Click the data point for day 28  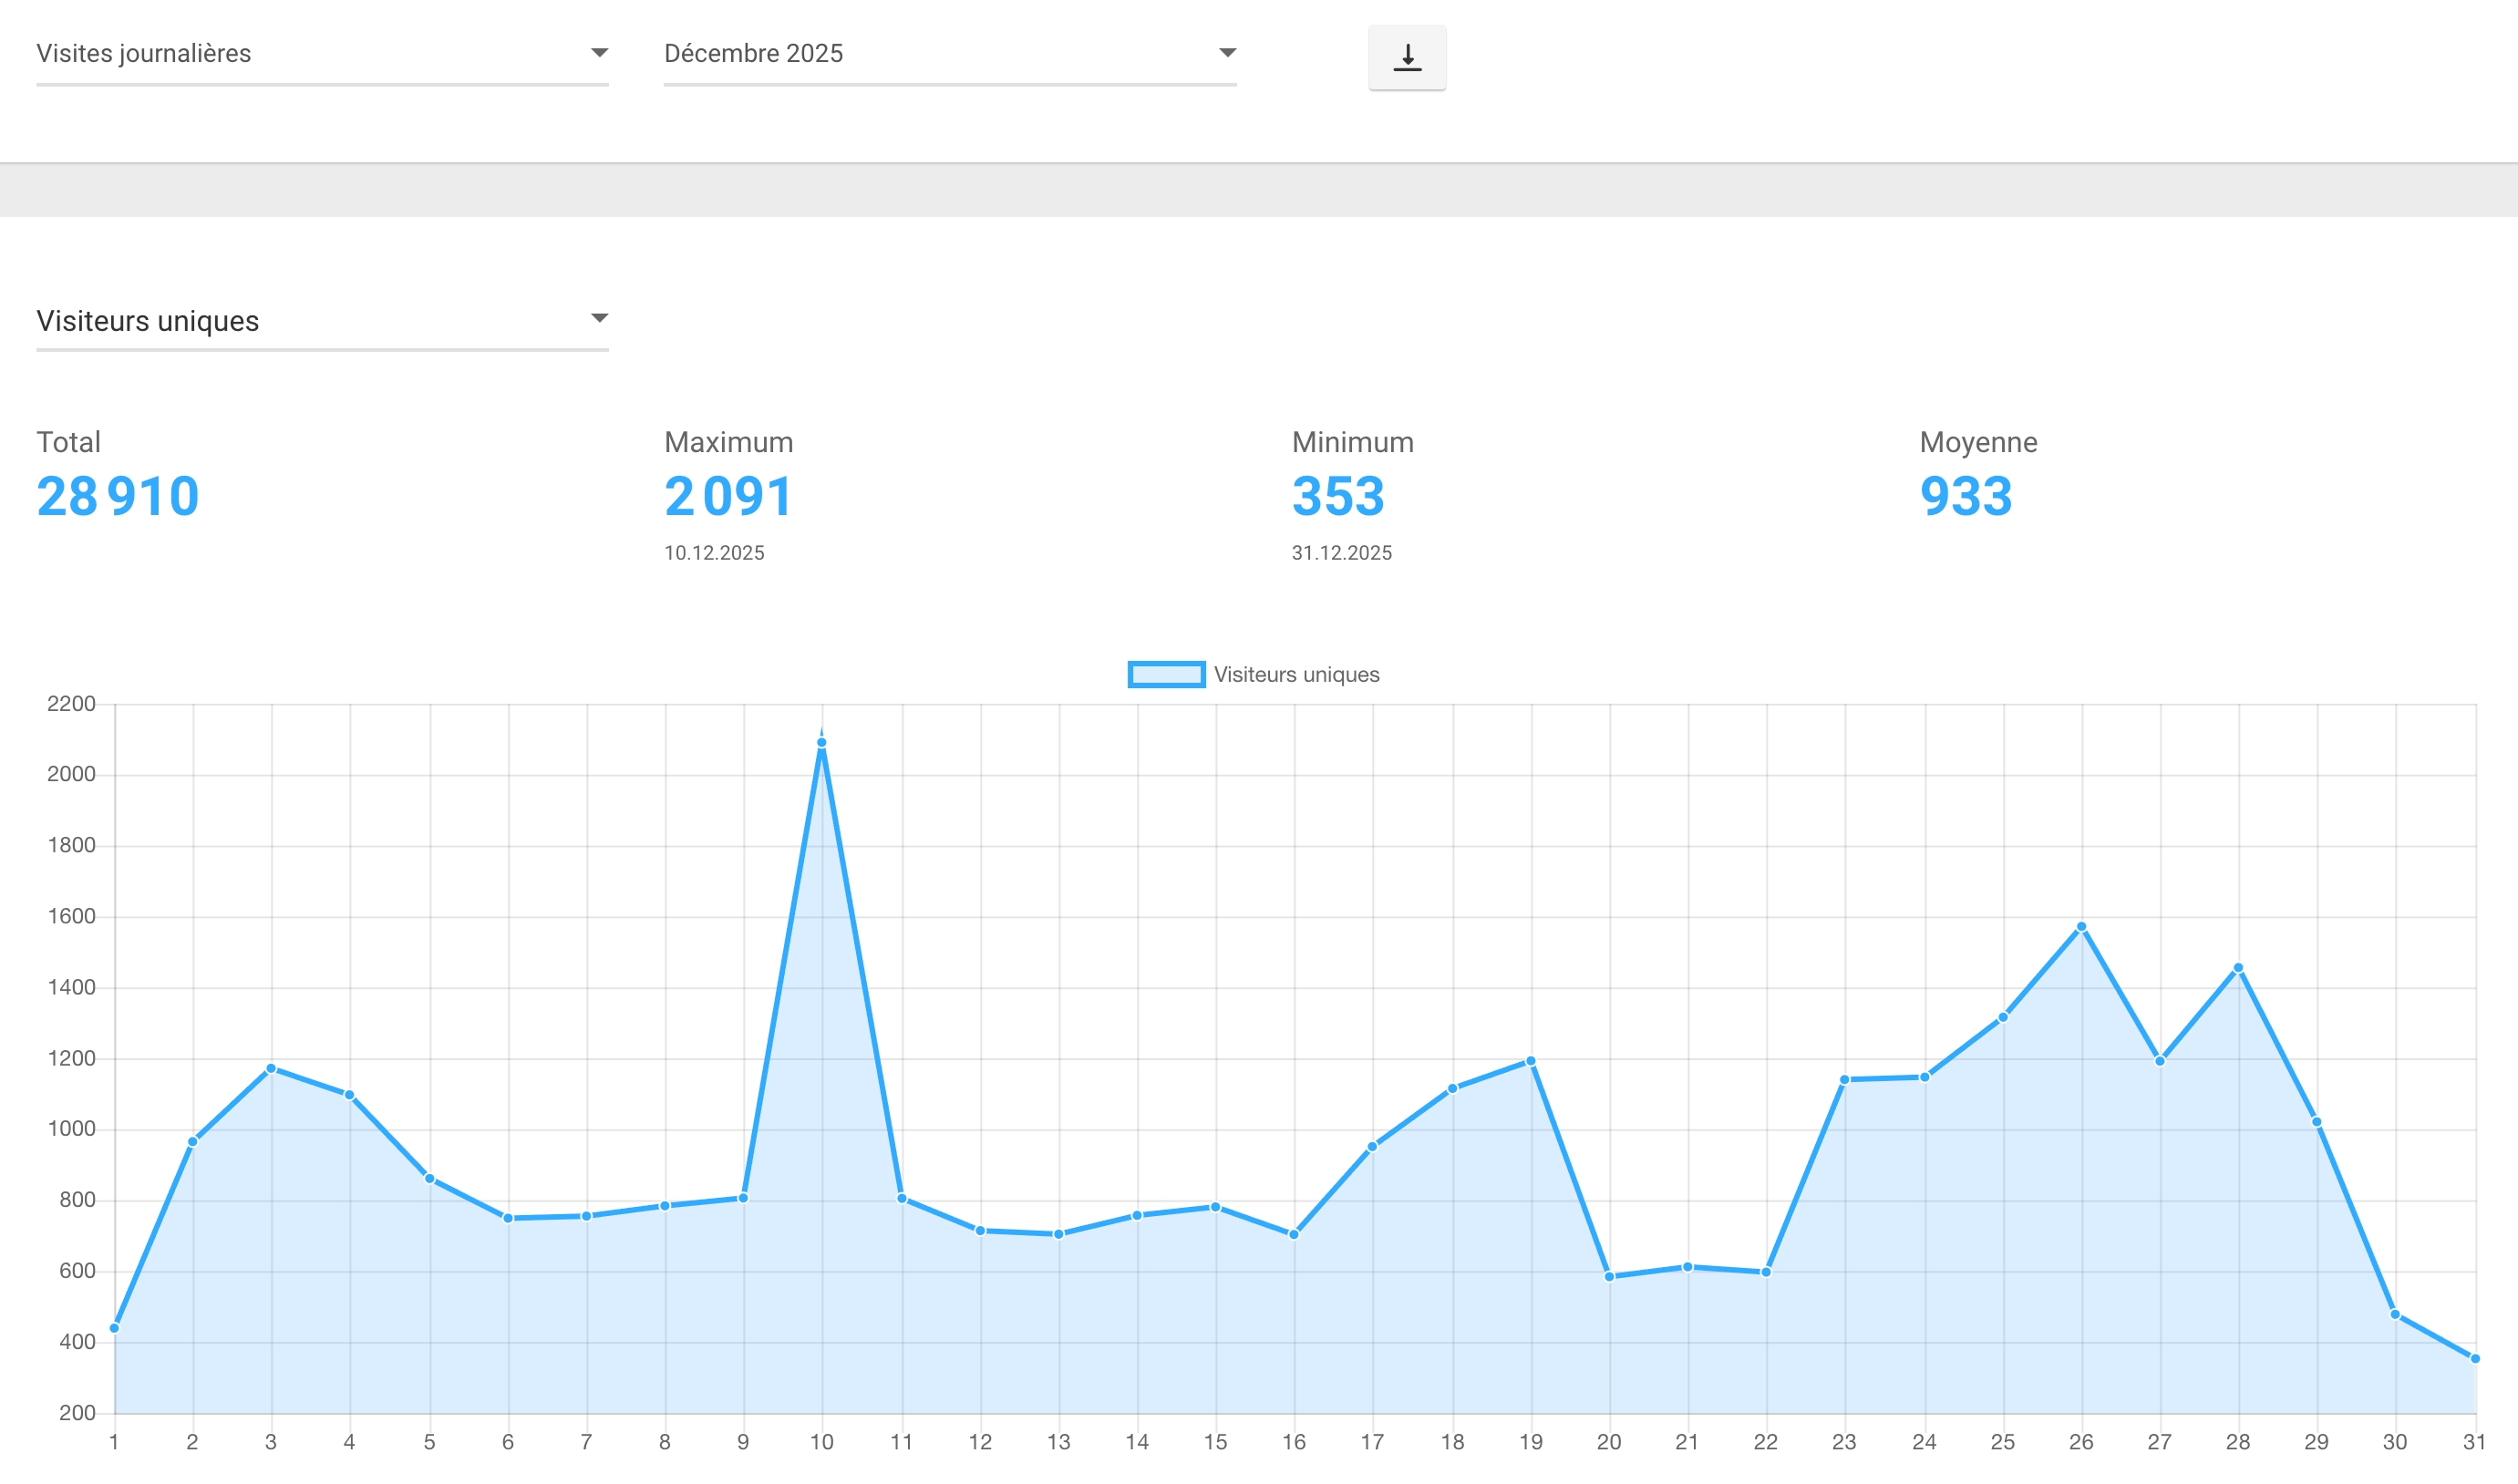coord(2238,968)
